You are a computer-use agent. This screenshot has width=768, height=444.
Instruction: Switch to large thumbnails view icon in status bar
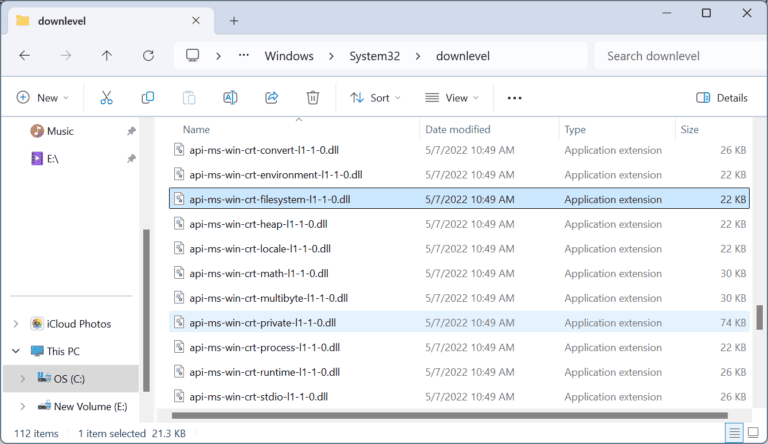753,433
